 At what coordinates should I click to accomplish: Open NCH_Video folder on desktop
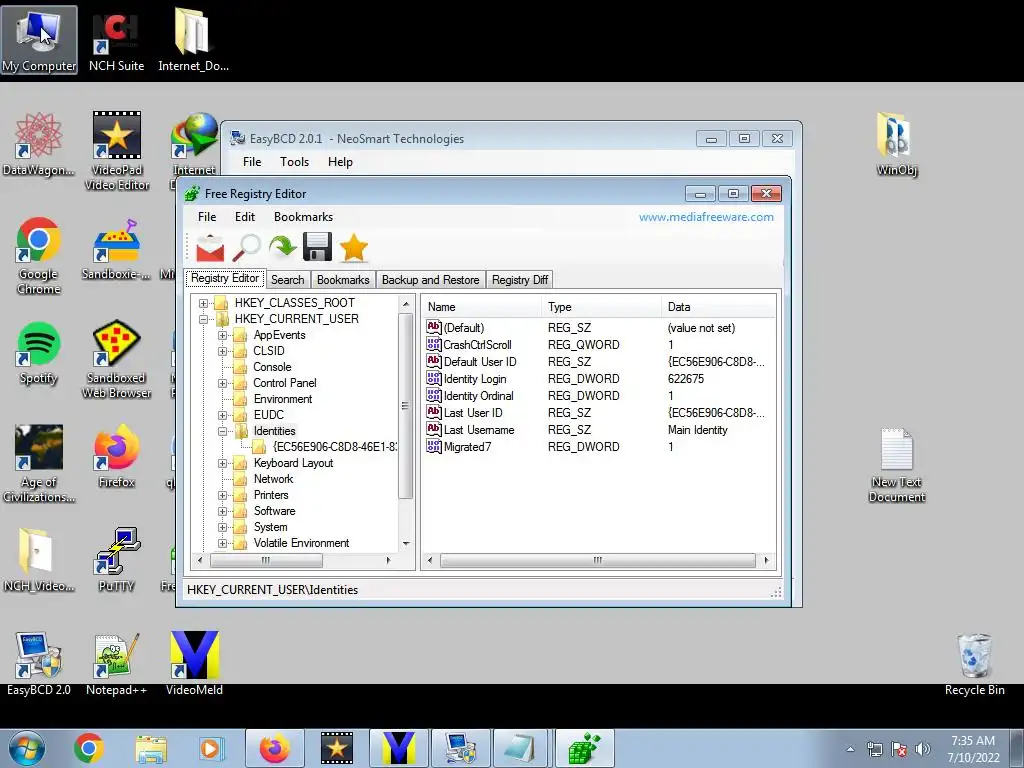pyautogui.click(x=39, y=560)
